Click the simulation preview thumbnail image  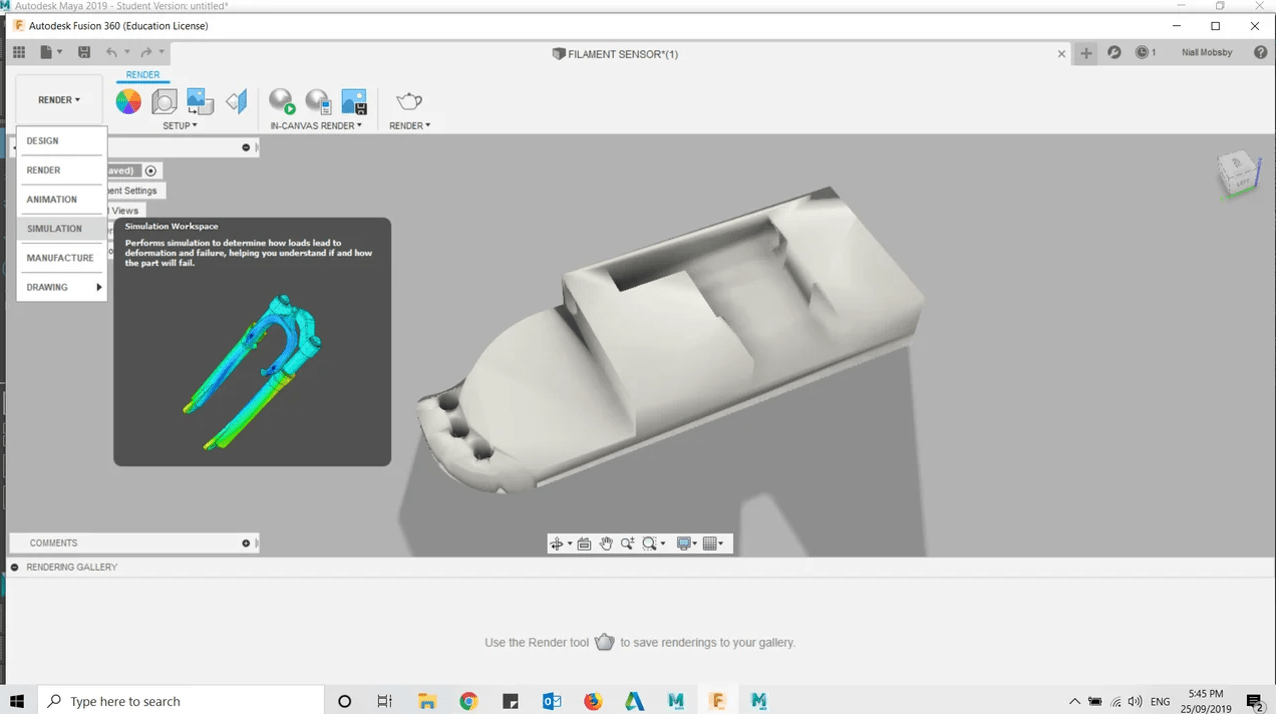point(252,373)
